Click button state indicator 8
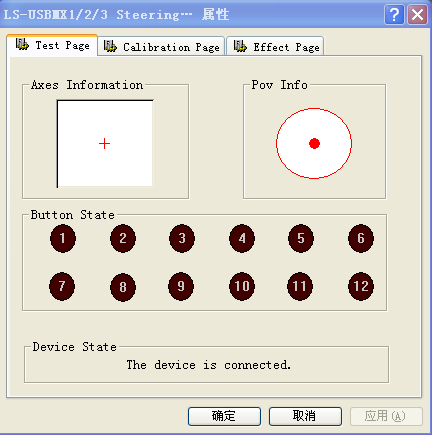The width and height of the screenshot is (432, 435). click(123, 287)
